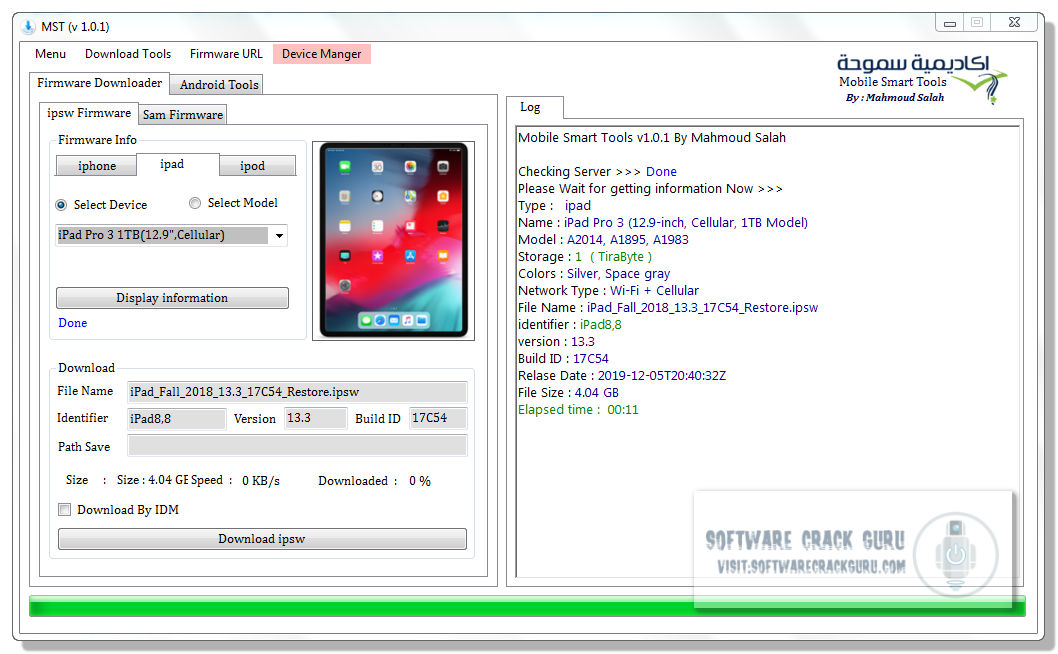
Task: Click the Mobile Smart Tools logo
Action: pyautogui.click(x=922, y=78)
